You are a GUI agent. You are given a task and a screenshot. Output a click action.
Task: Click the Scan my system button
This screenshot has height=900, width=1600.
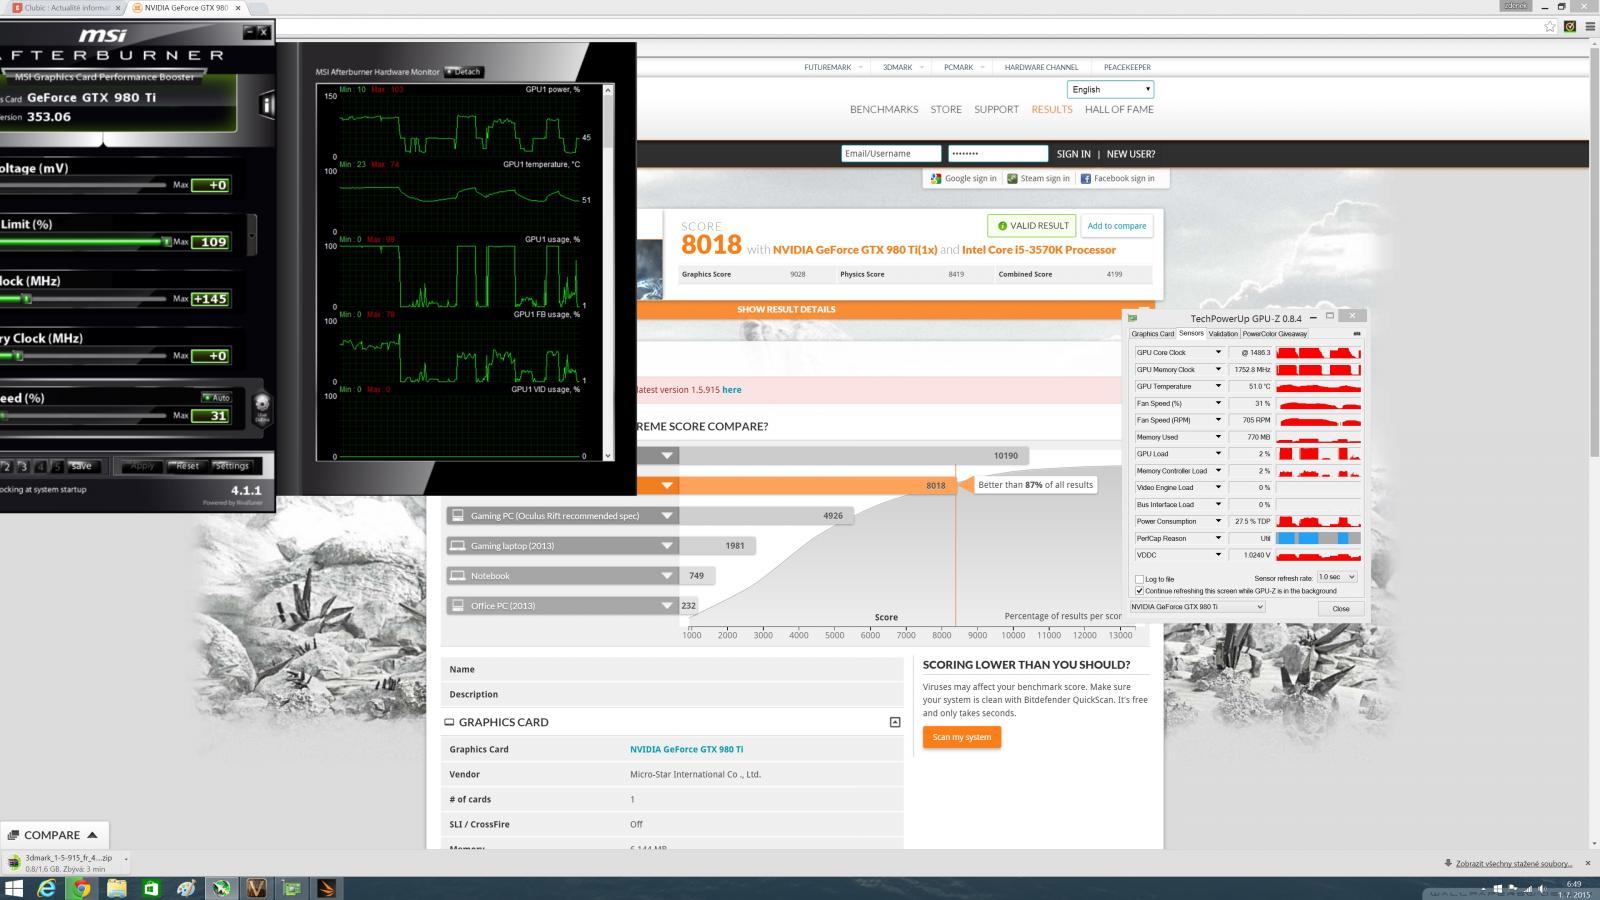pos(962,737)
